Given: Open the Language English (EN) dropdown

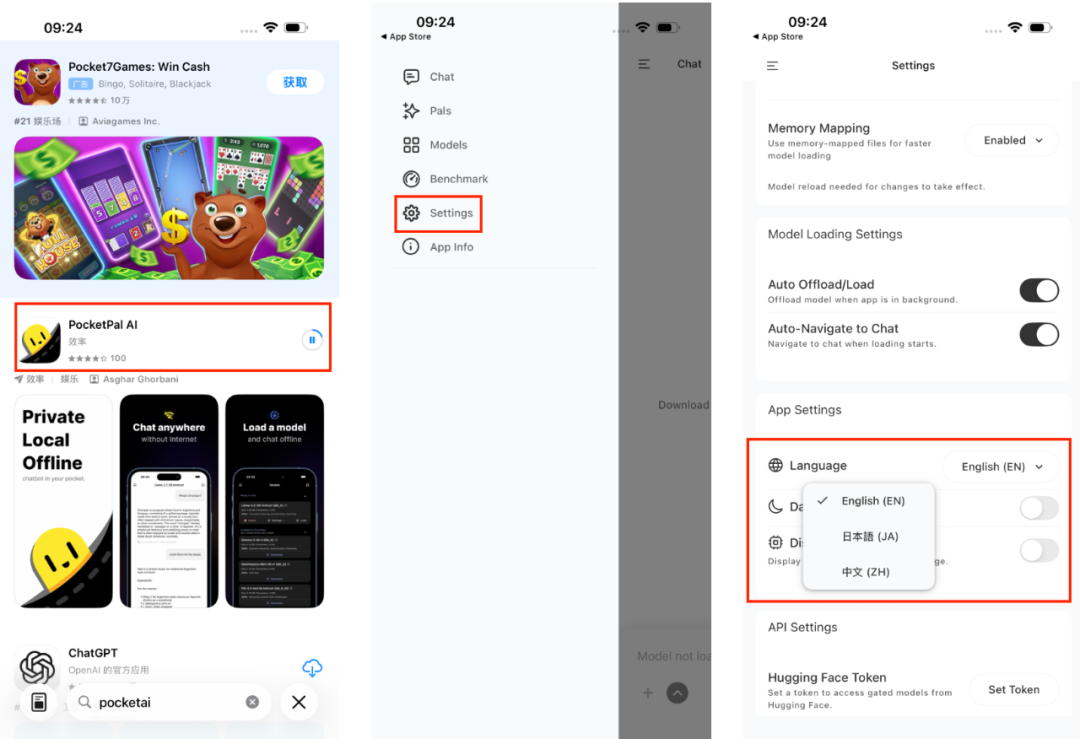Looking at the screenshot, I should [x=1001, y=466].
